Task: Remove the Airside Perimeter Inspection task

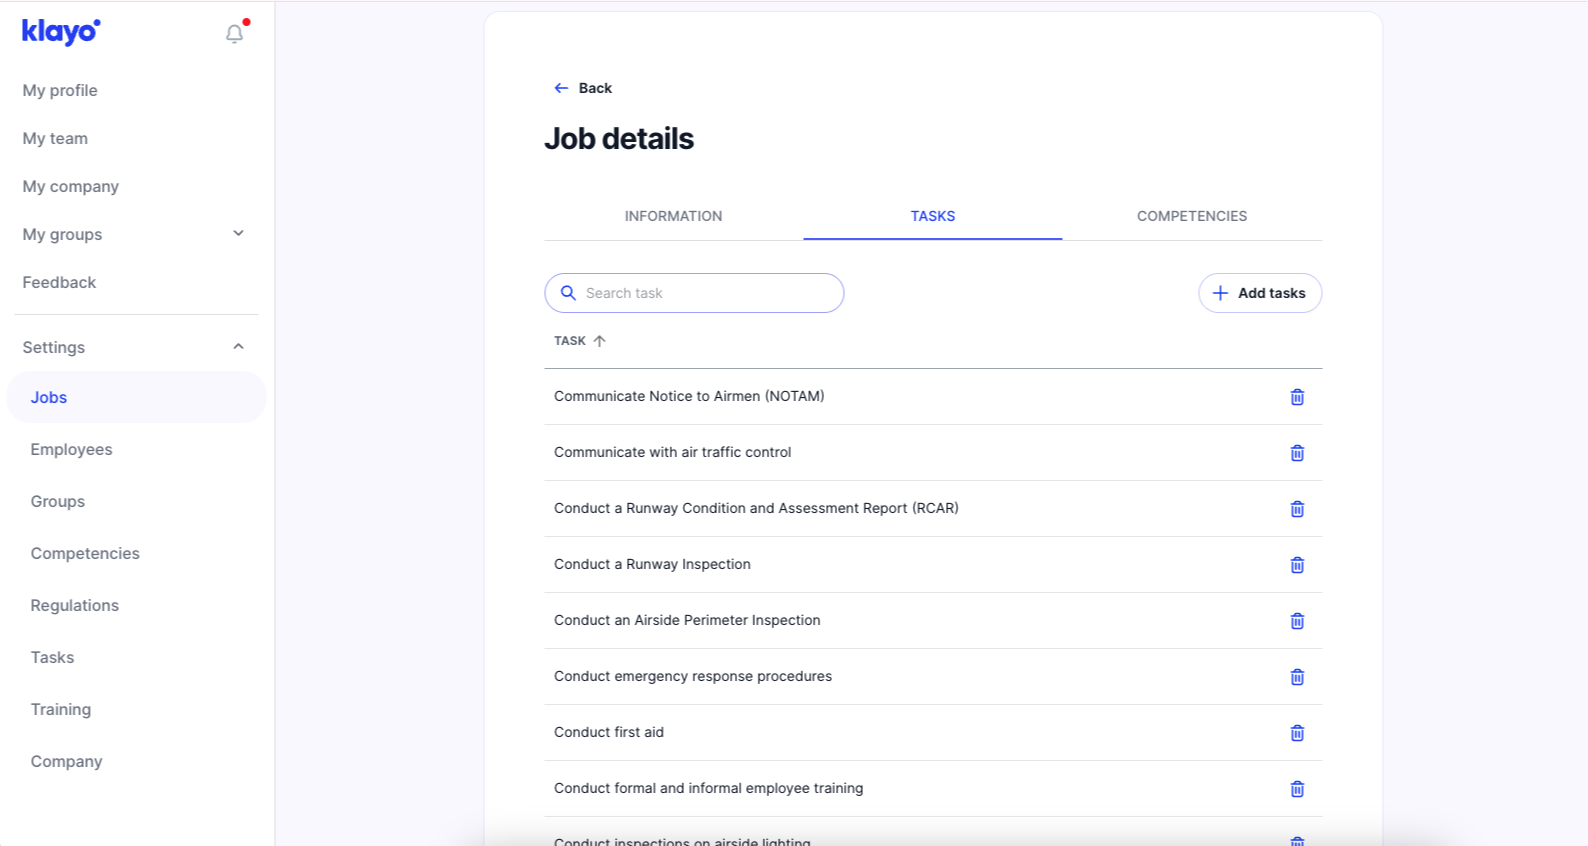Action: (x=1297, y=621)
